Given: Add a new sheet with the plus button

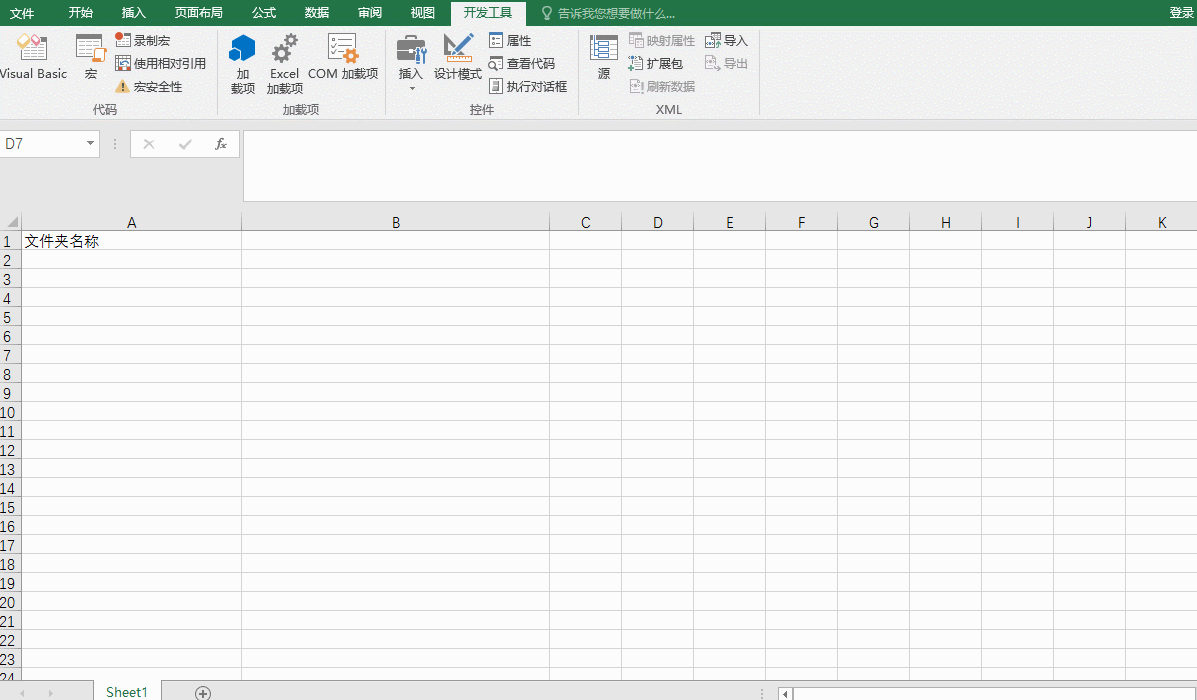Looking at the screenshot, I should [202, 691].
